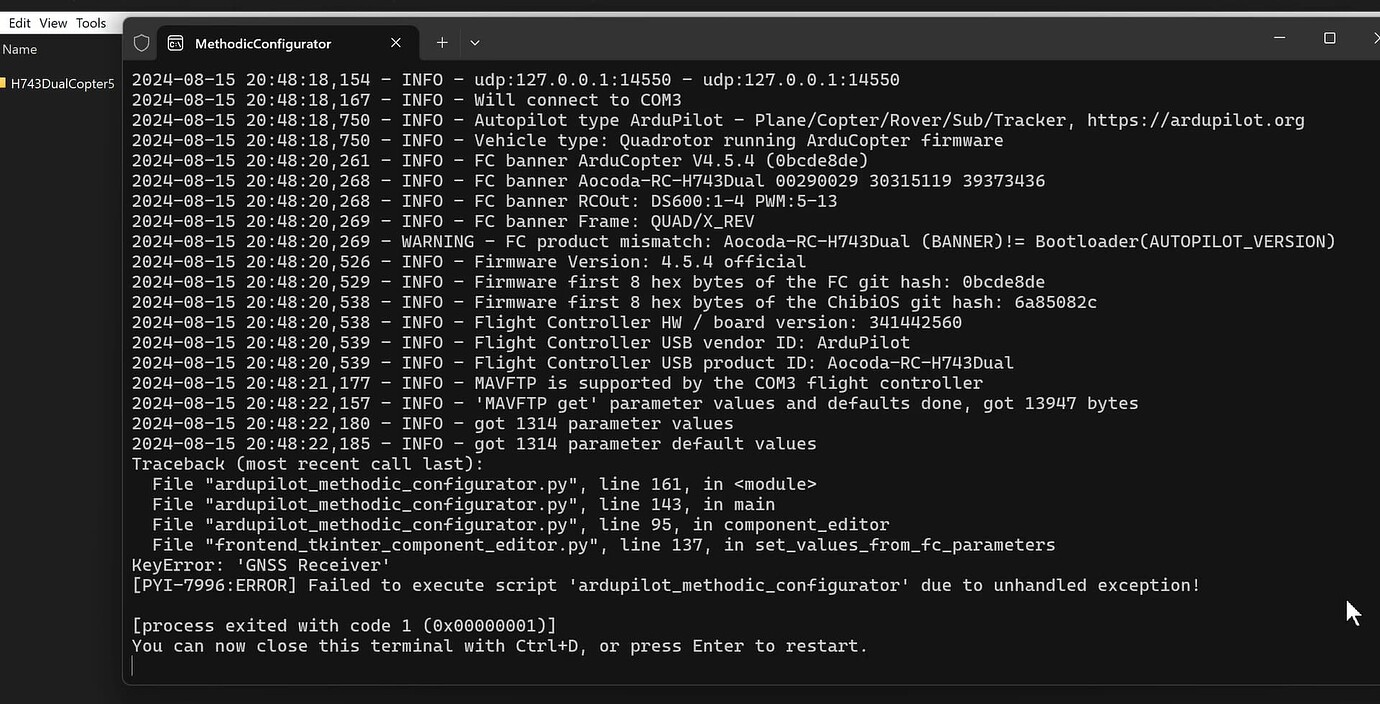This screenshot has width=1380, height=704.
Task: Select the FC product mismatch WARNING log line
Action: click(700, 241)
